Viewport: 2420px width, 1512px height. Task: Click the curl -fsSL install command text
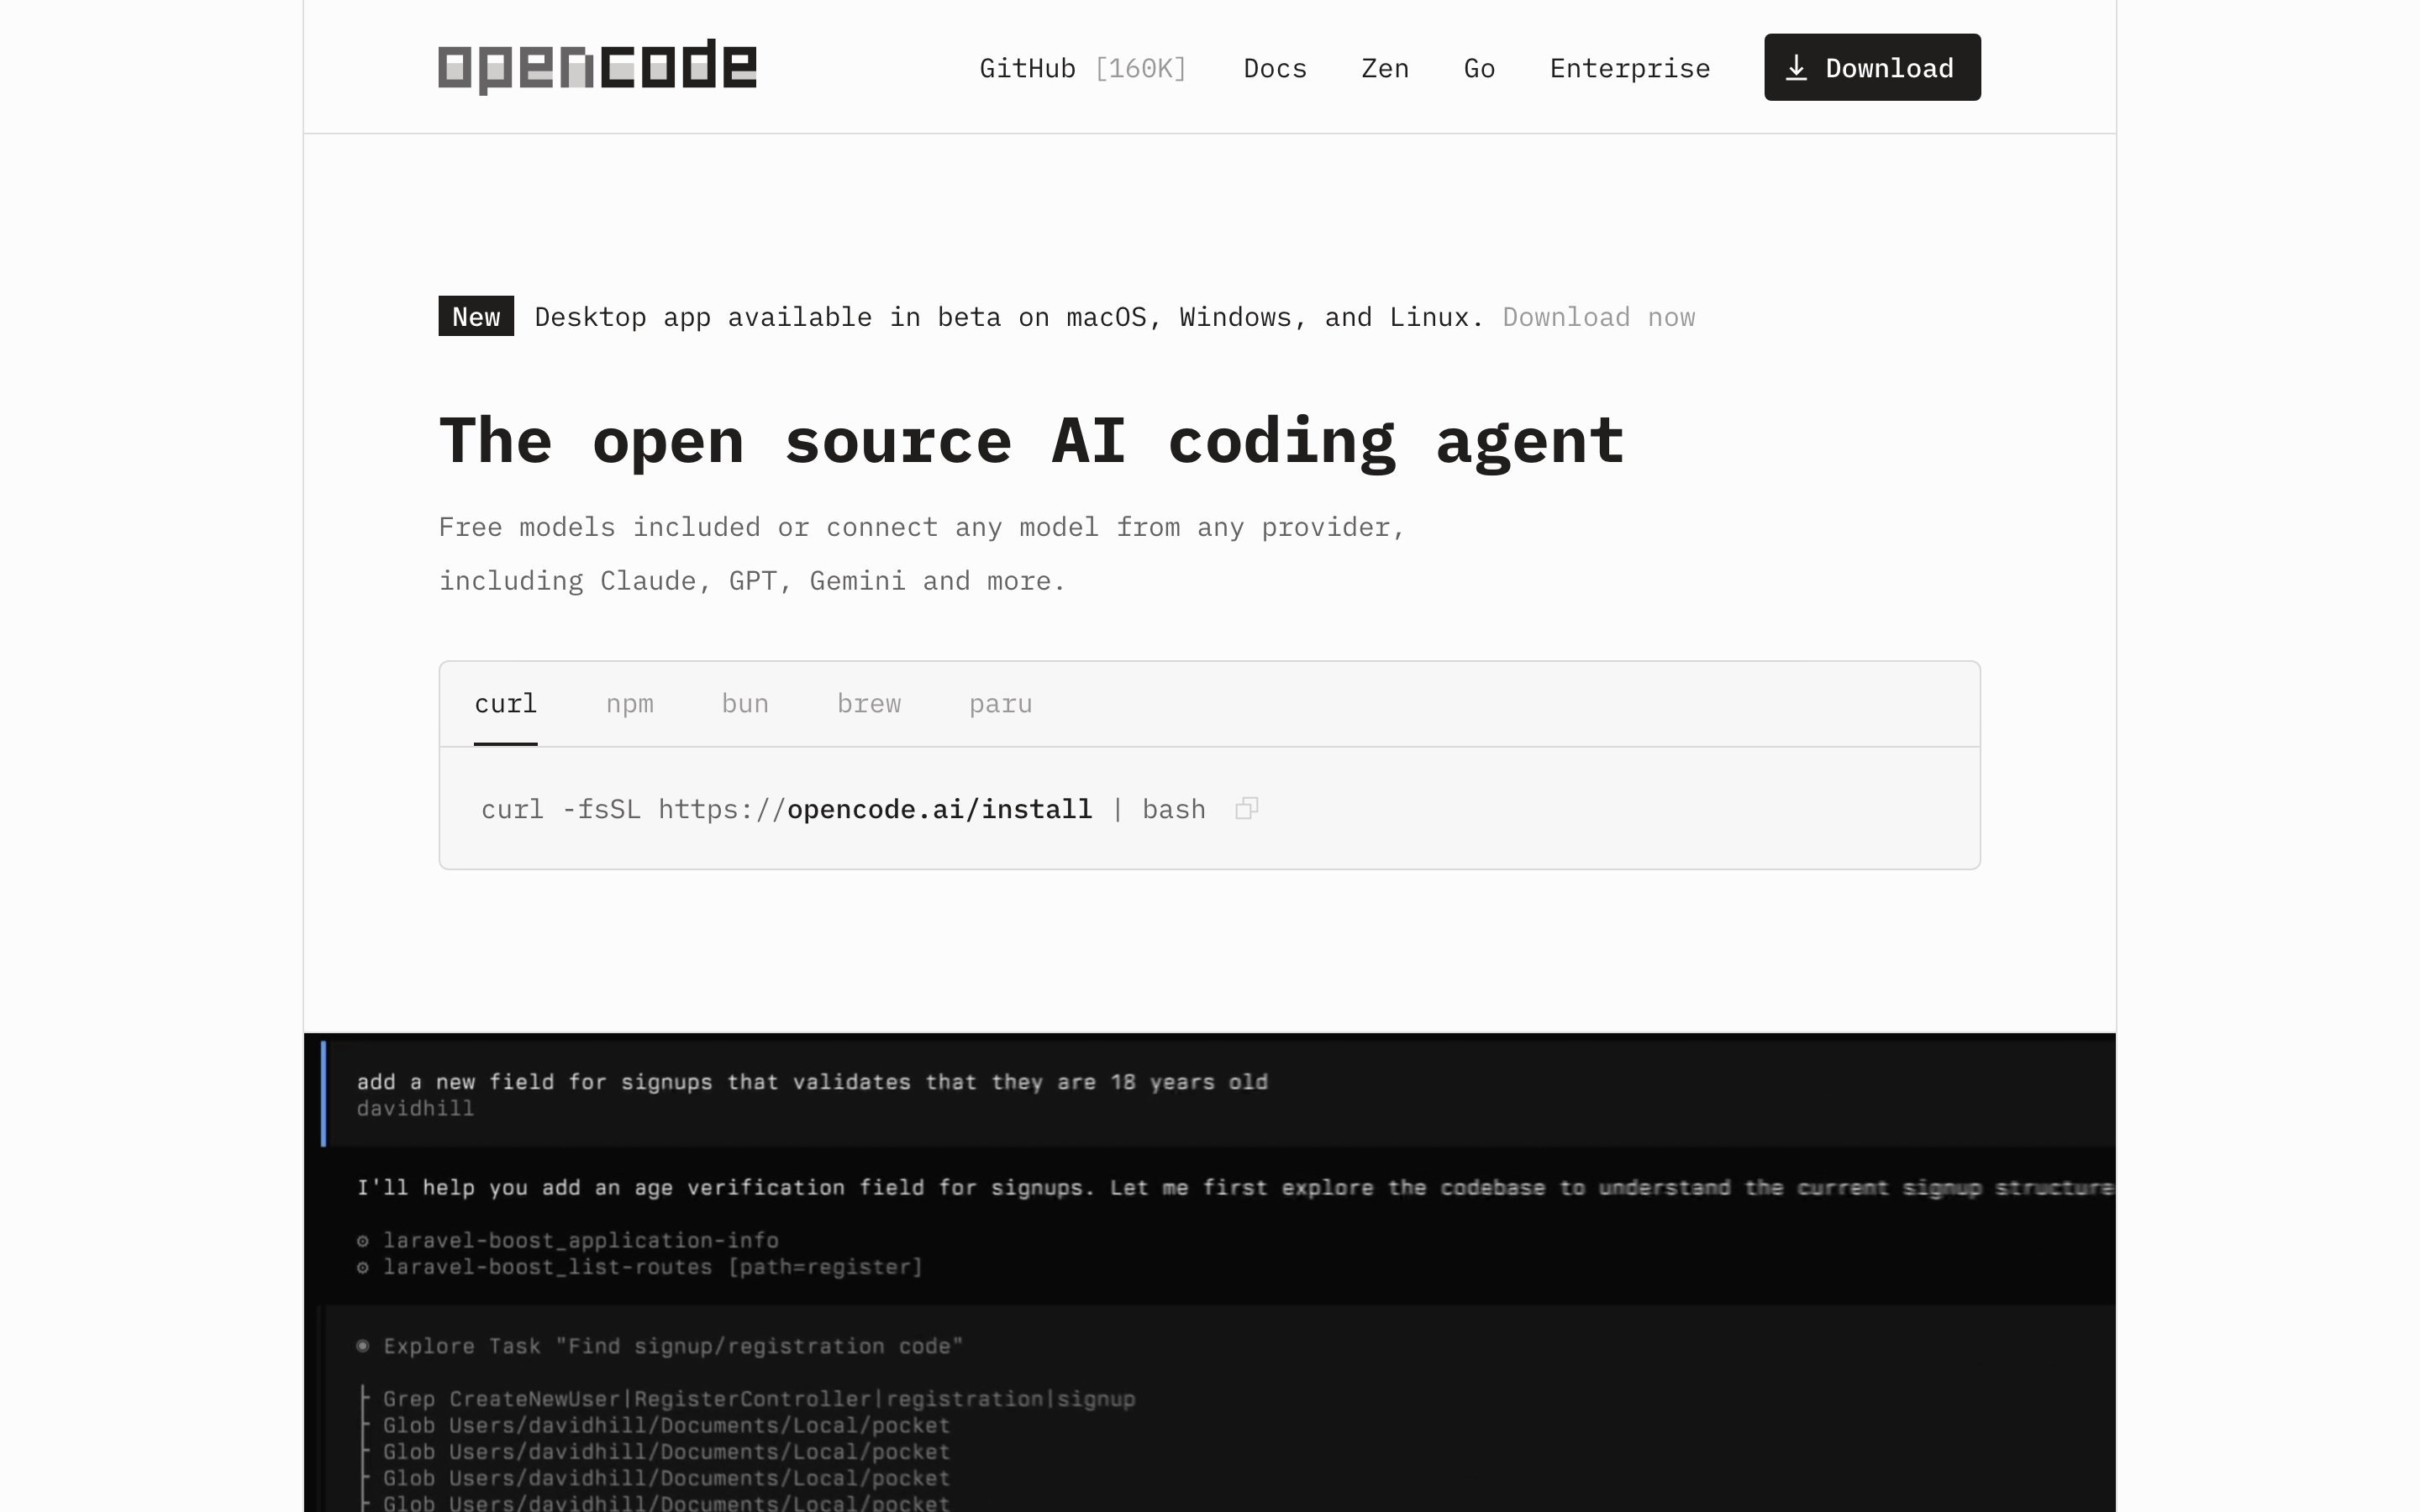coord(843,809)
